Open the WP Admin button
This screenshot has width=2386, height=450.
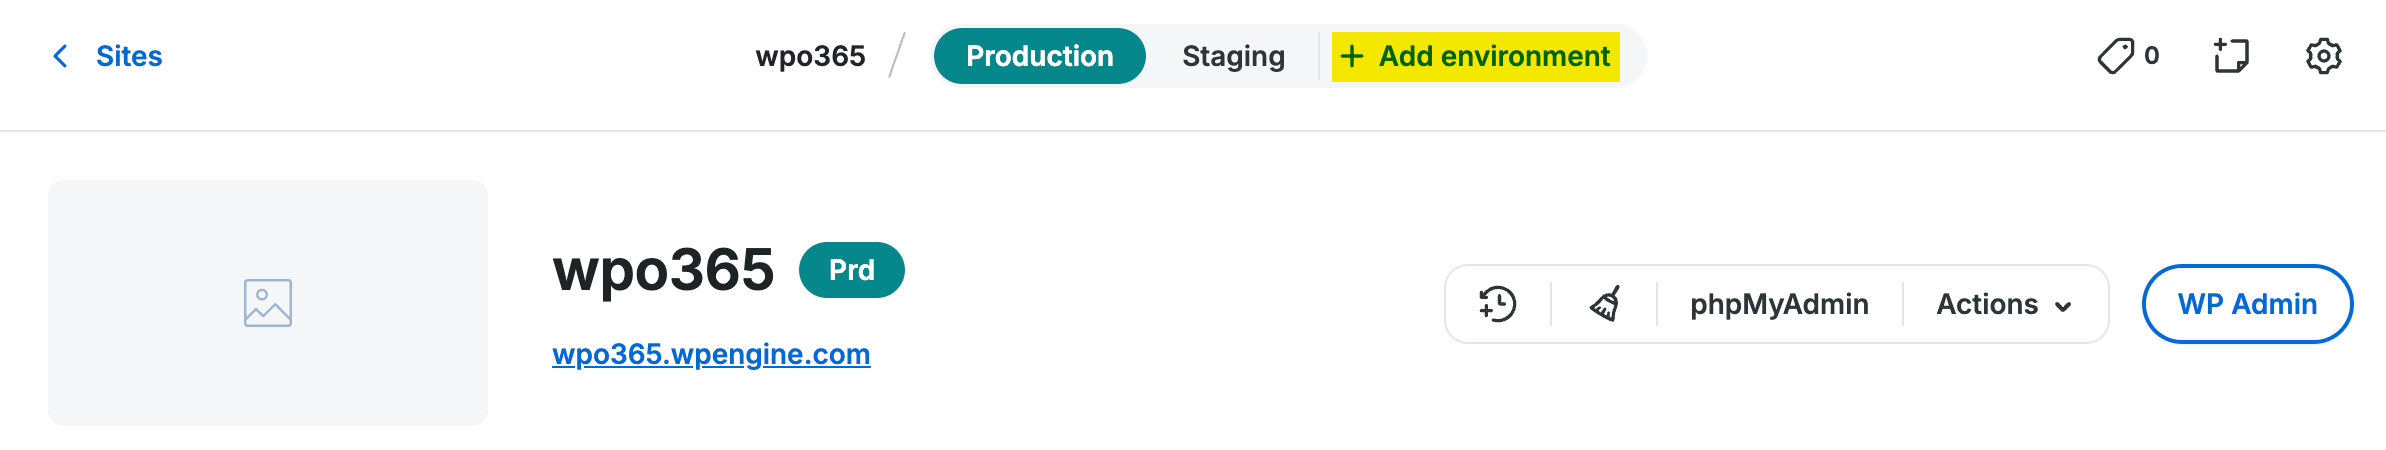click(2247, 304)
